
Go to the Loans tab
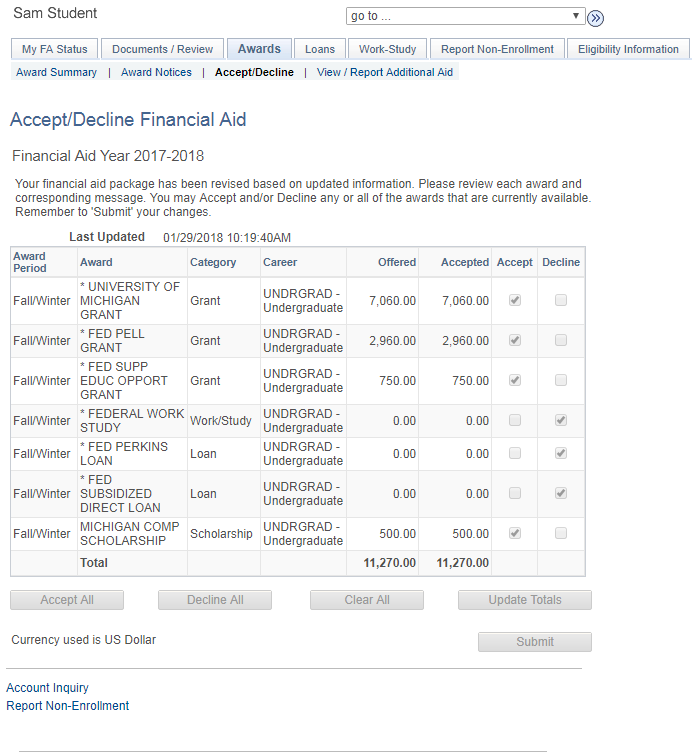(320, 49)
